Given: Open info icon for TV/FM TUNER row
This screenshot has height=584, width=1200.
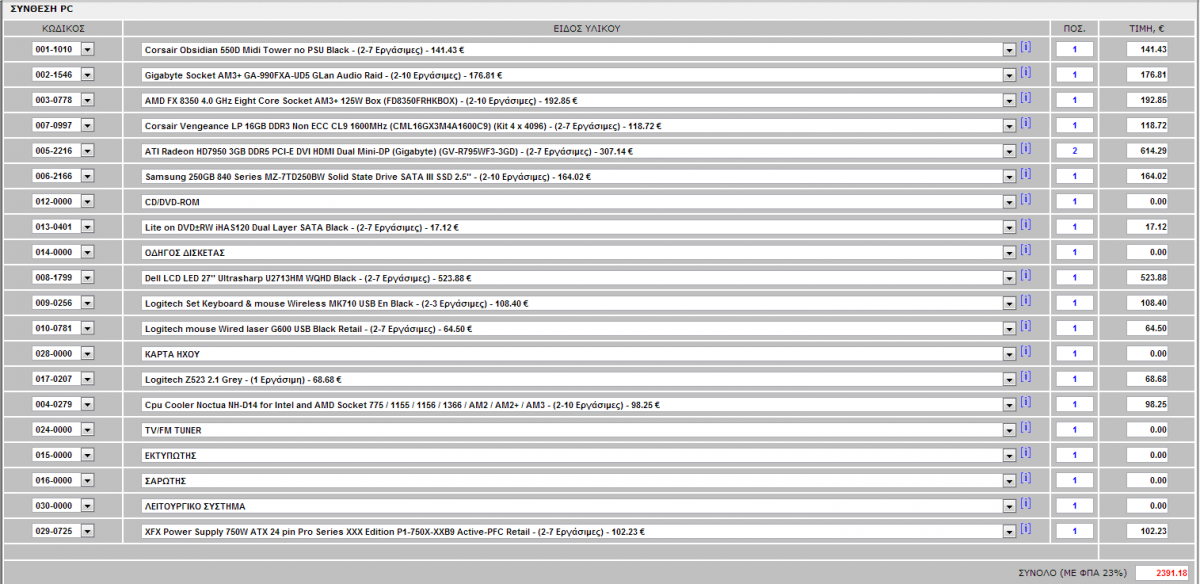Looking at the screenshot, I should coord(1026,427).
